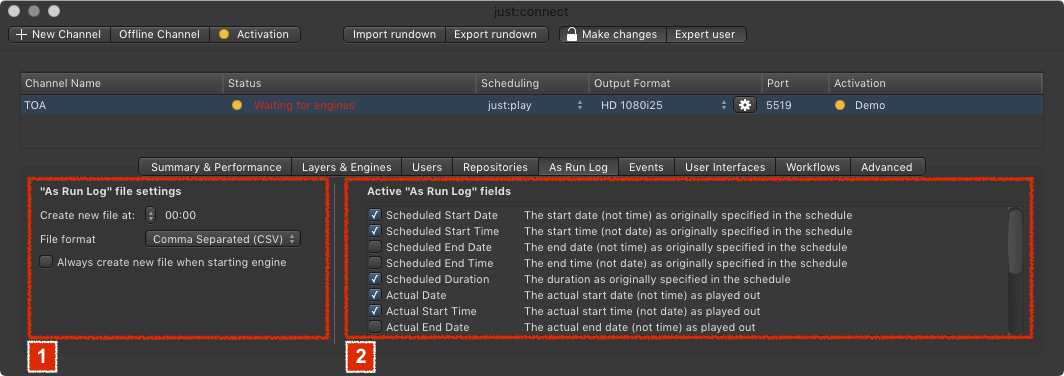Check Always create new file when starting engine

(45, 262)
